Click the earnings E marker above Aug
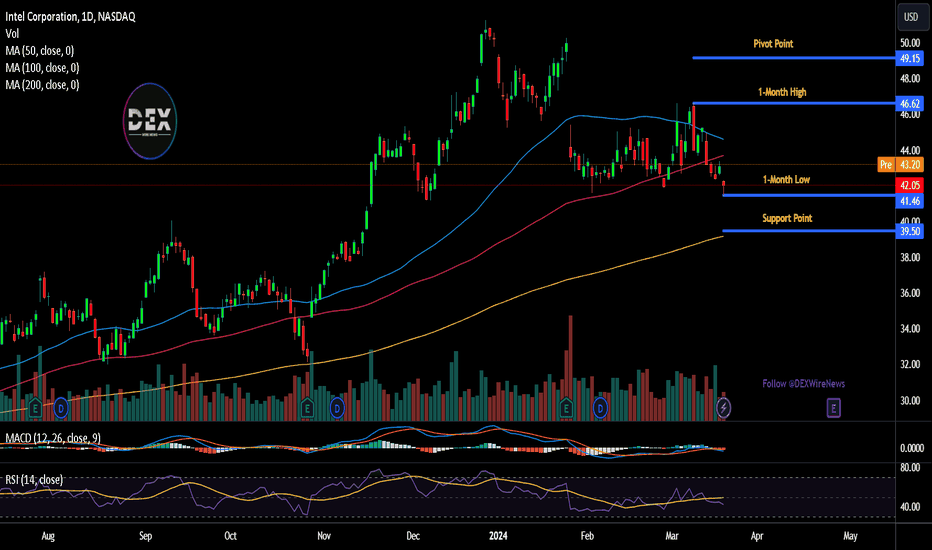This screenshot has width=932, height=550. [x=35, y=408]
